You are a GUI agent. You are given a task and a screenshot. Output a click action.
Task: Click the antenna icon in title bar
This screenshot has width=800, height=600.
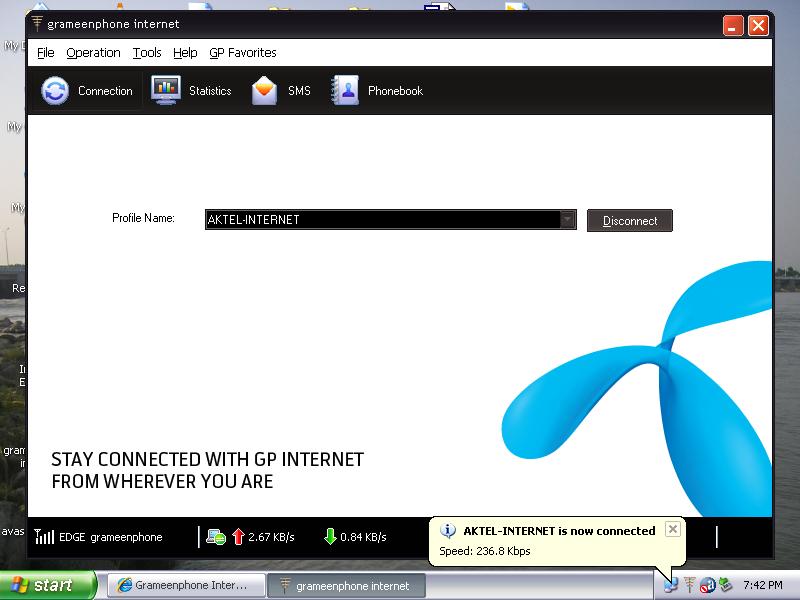tap(37, 23)
